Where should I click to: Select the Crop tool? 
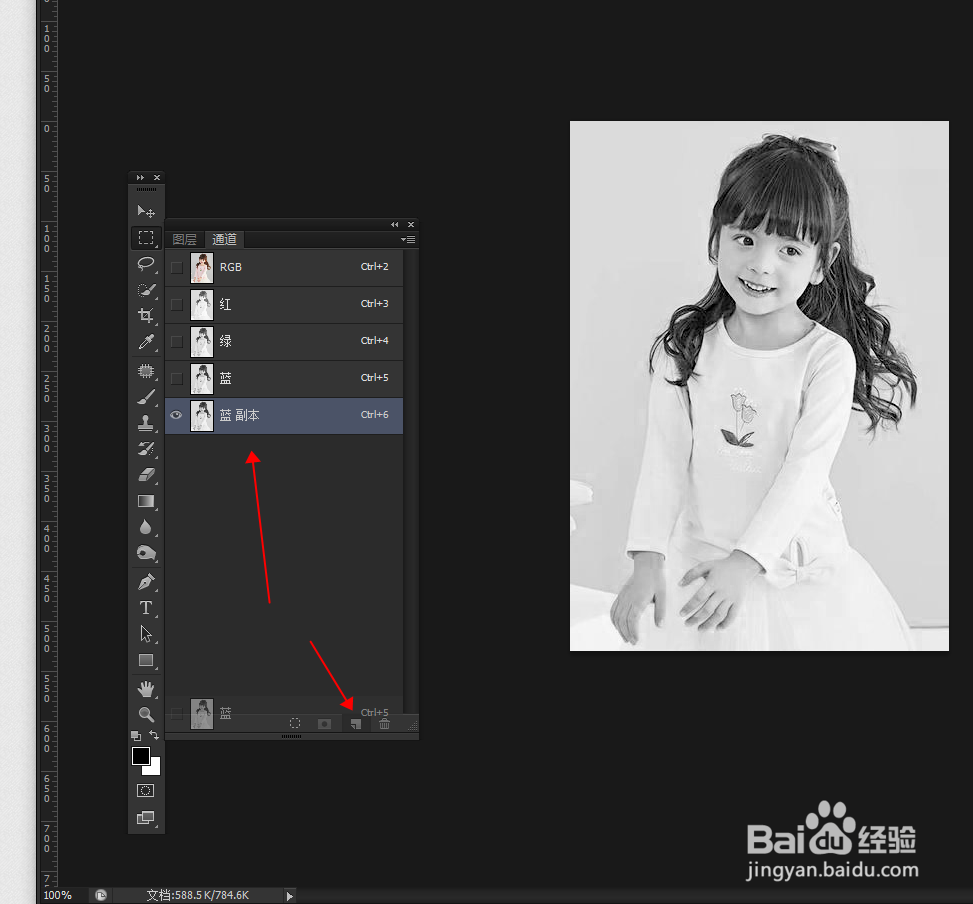coord(146,316)
